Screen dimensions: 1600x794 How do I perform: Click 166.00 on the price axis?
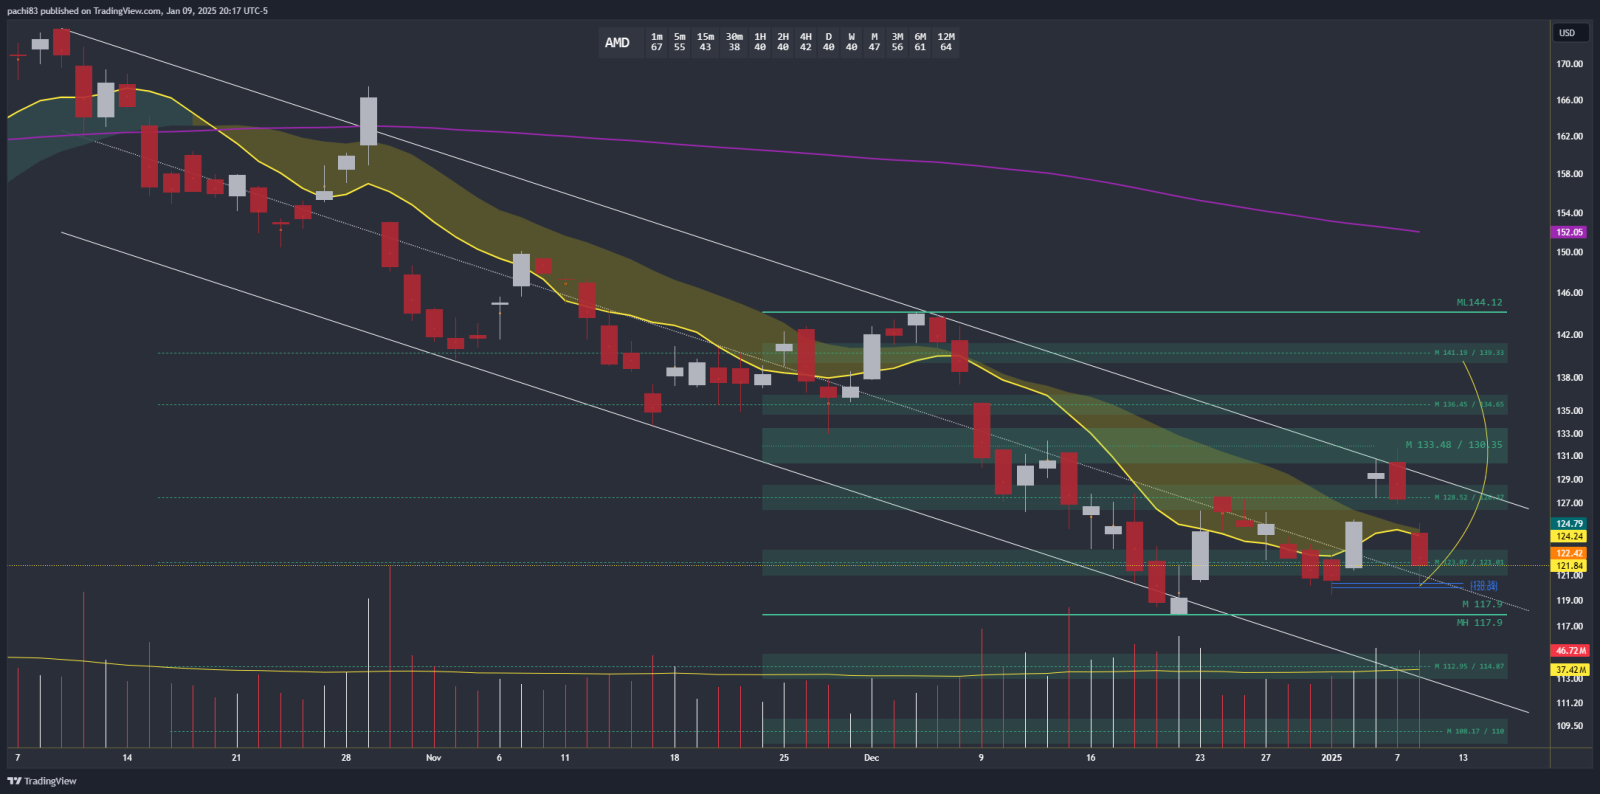(x=1569, y=100)
